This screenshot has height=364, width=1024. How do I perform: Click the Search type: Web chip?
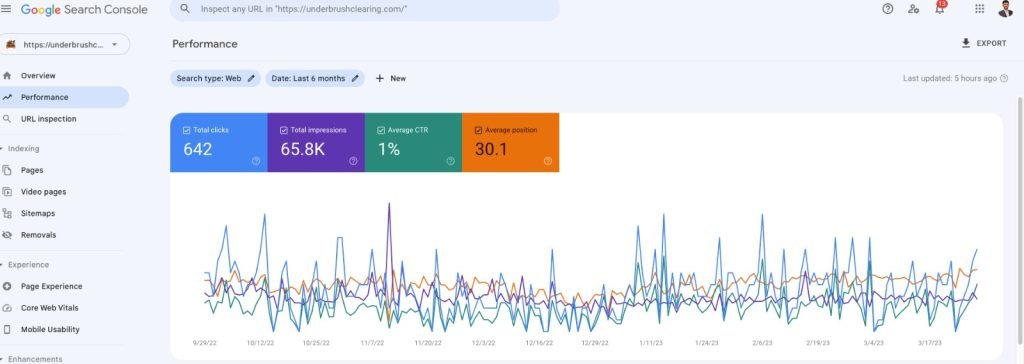pos(216,78)
